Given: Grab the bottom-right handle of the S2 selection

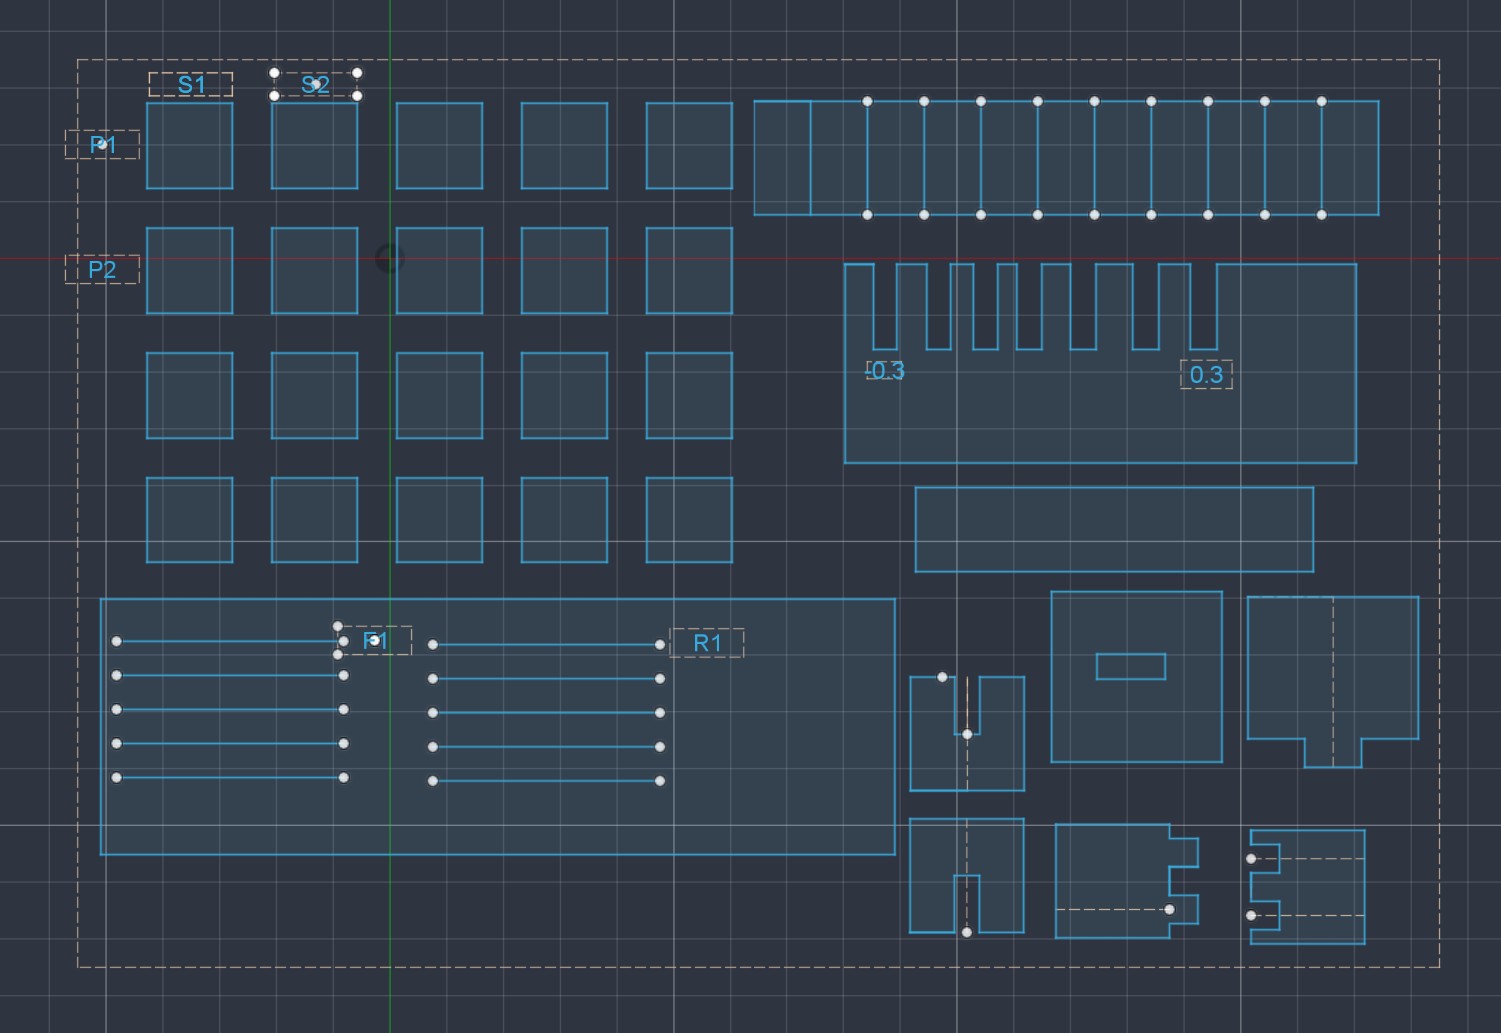Looking at the screenshot, I should point(358,96).
